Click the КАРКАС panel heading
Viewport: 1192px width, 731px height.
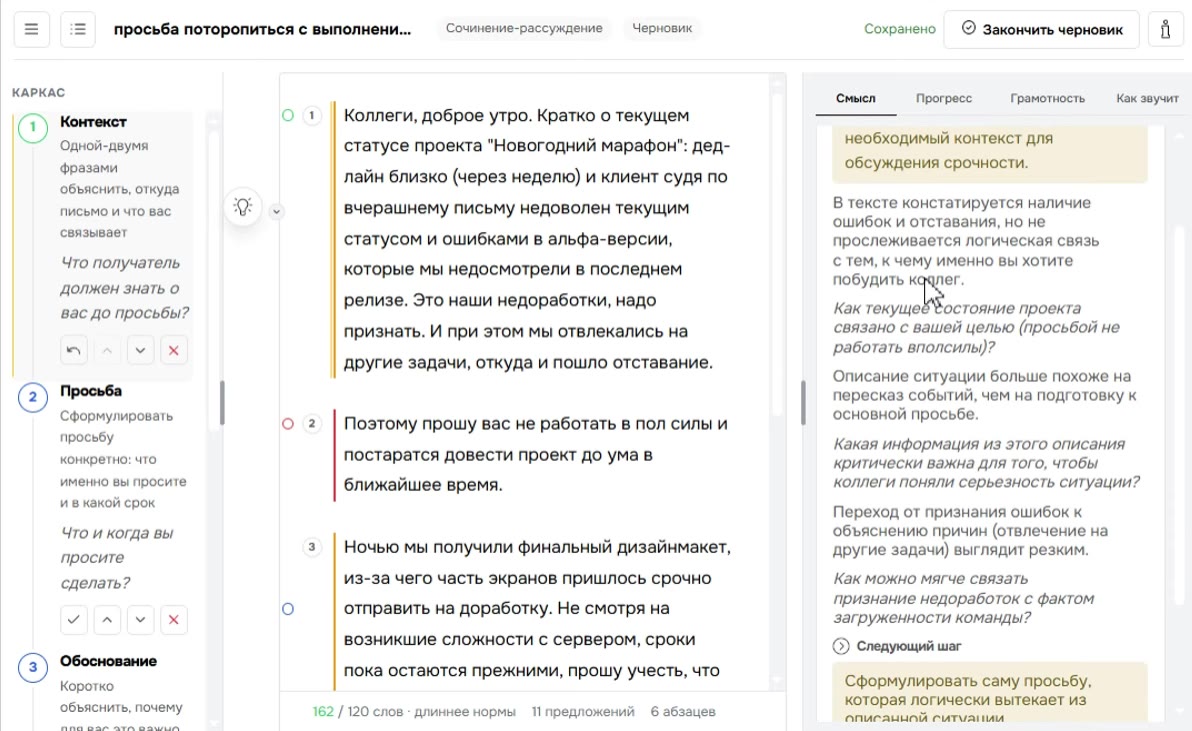(x=38, y=93)
